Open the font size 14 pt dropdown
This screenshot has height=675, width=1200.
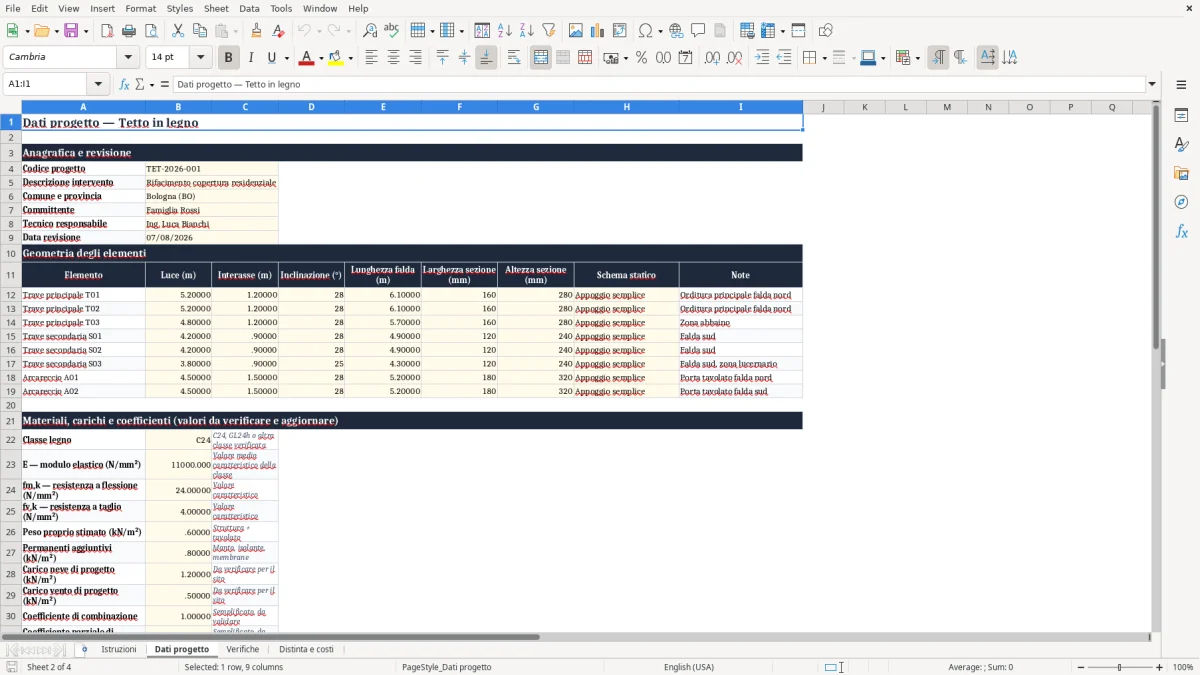pyautogui.click(x=201, y=58)
